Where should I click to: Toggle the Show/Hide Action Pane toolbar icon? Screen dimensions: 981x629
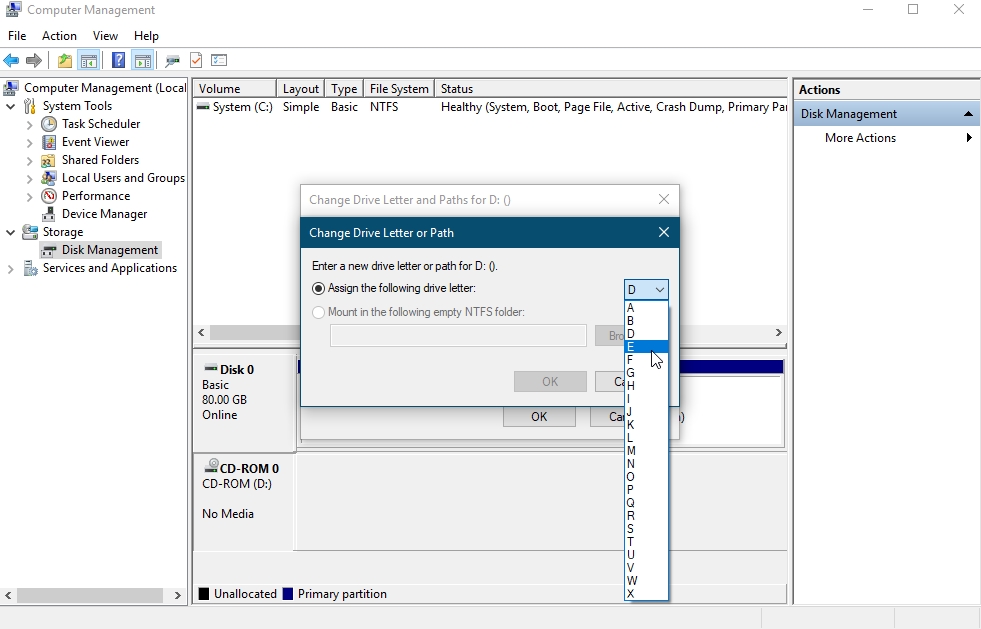point(143,61)
